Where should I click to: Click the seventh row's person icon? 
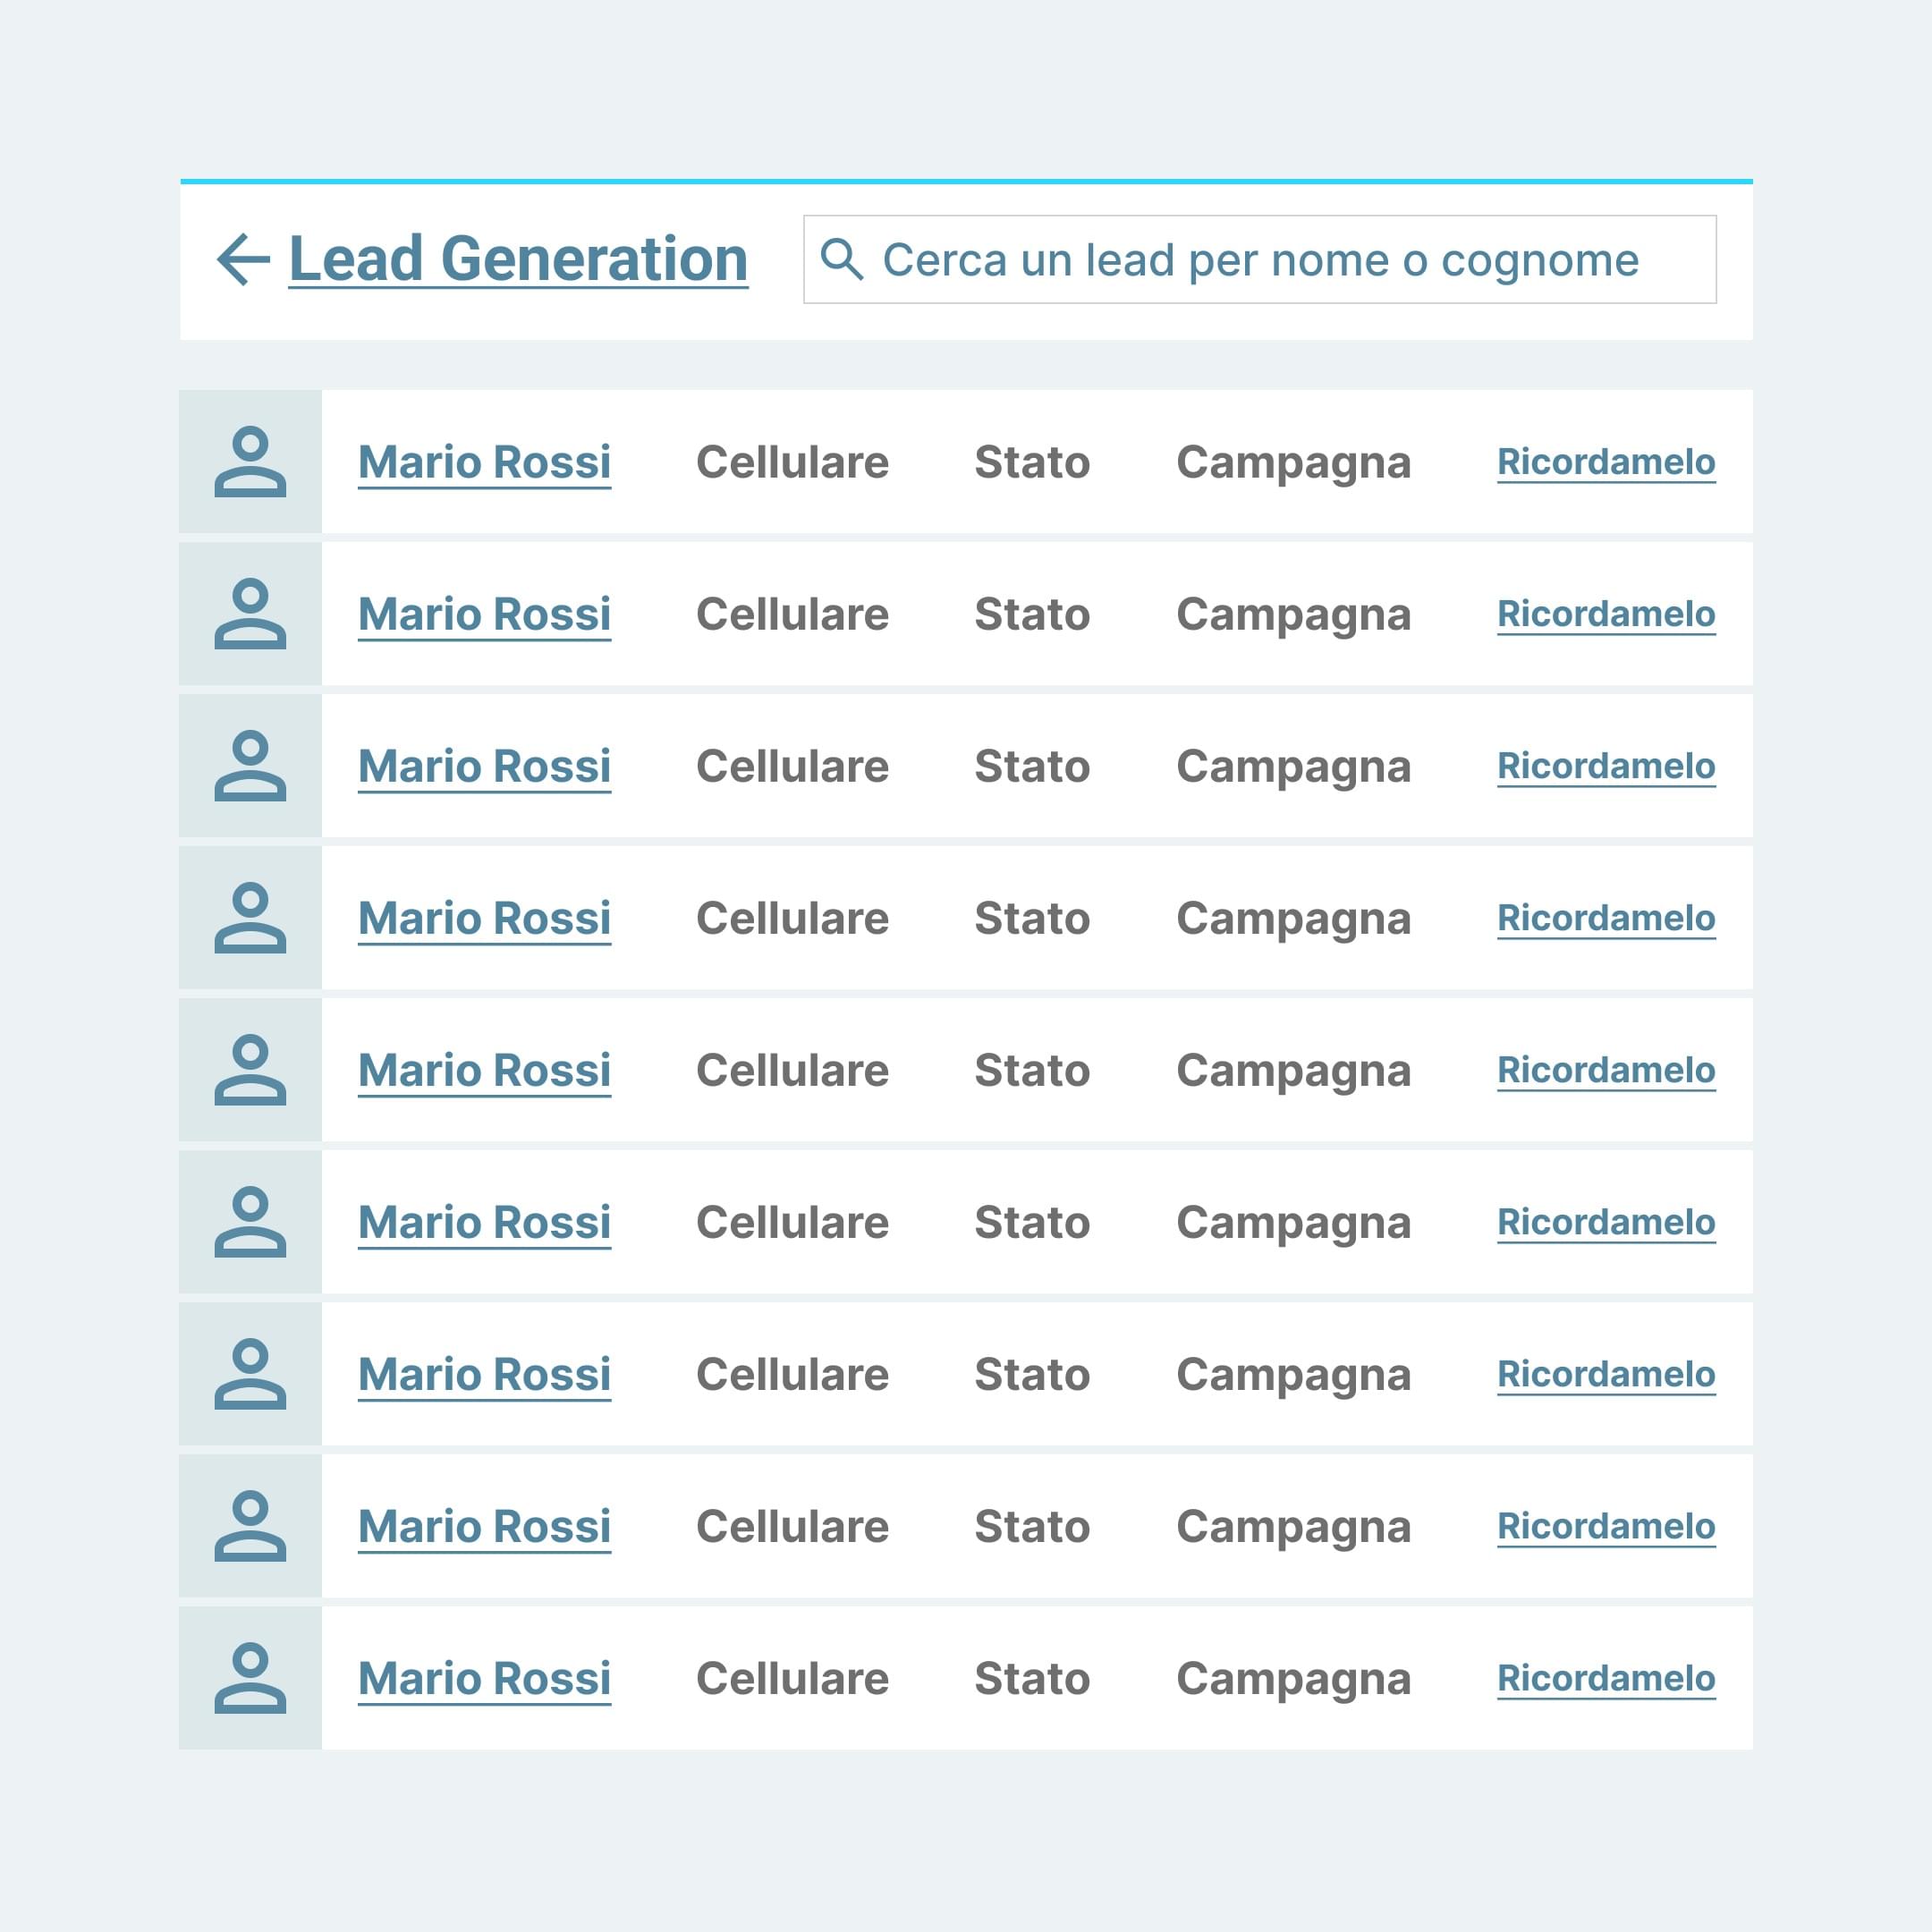(250, 1374)
